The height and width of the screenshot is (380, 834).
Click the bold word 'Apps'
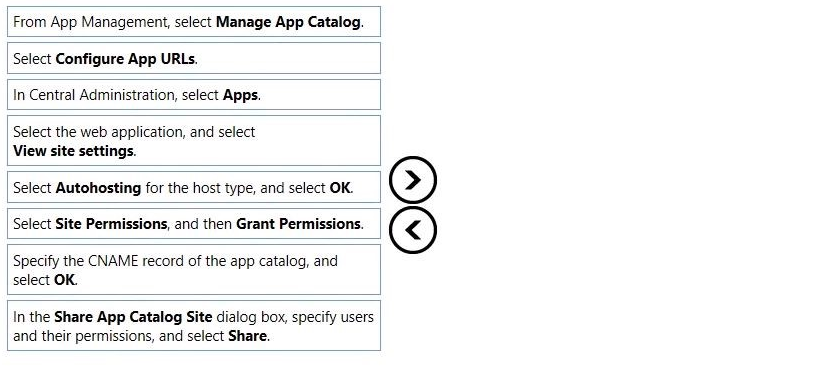[x=240, y=95]
